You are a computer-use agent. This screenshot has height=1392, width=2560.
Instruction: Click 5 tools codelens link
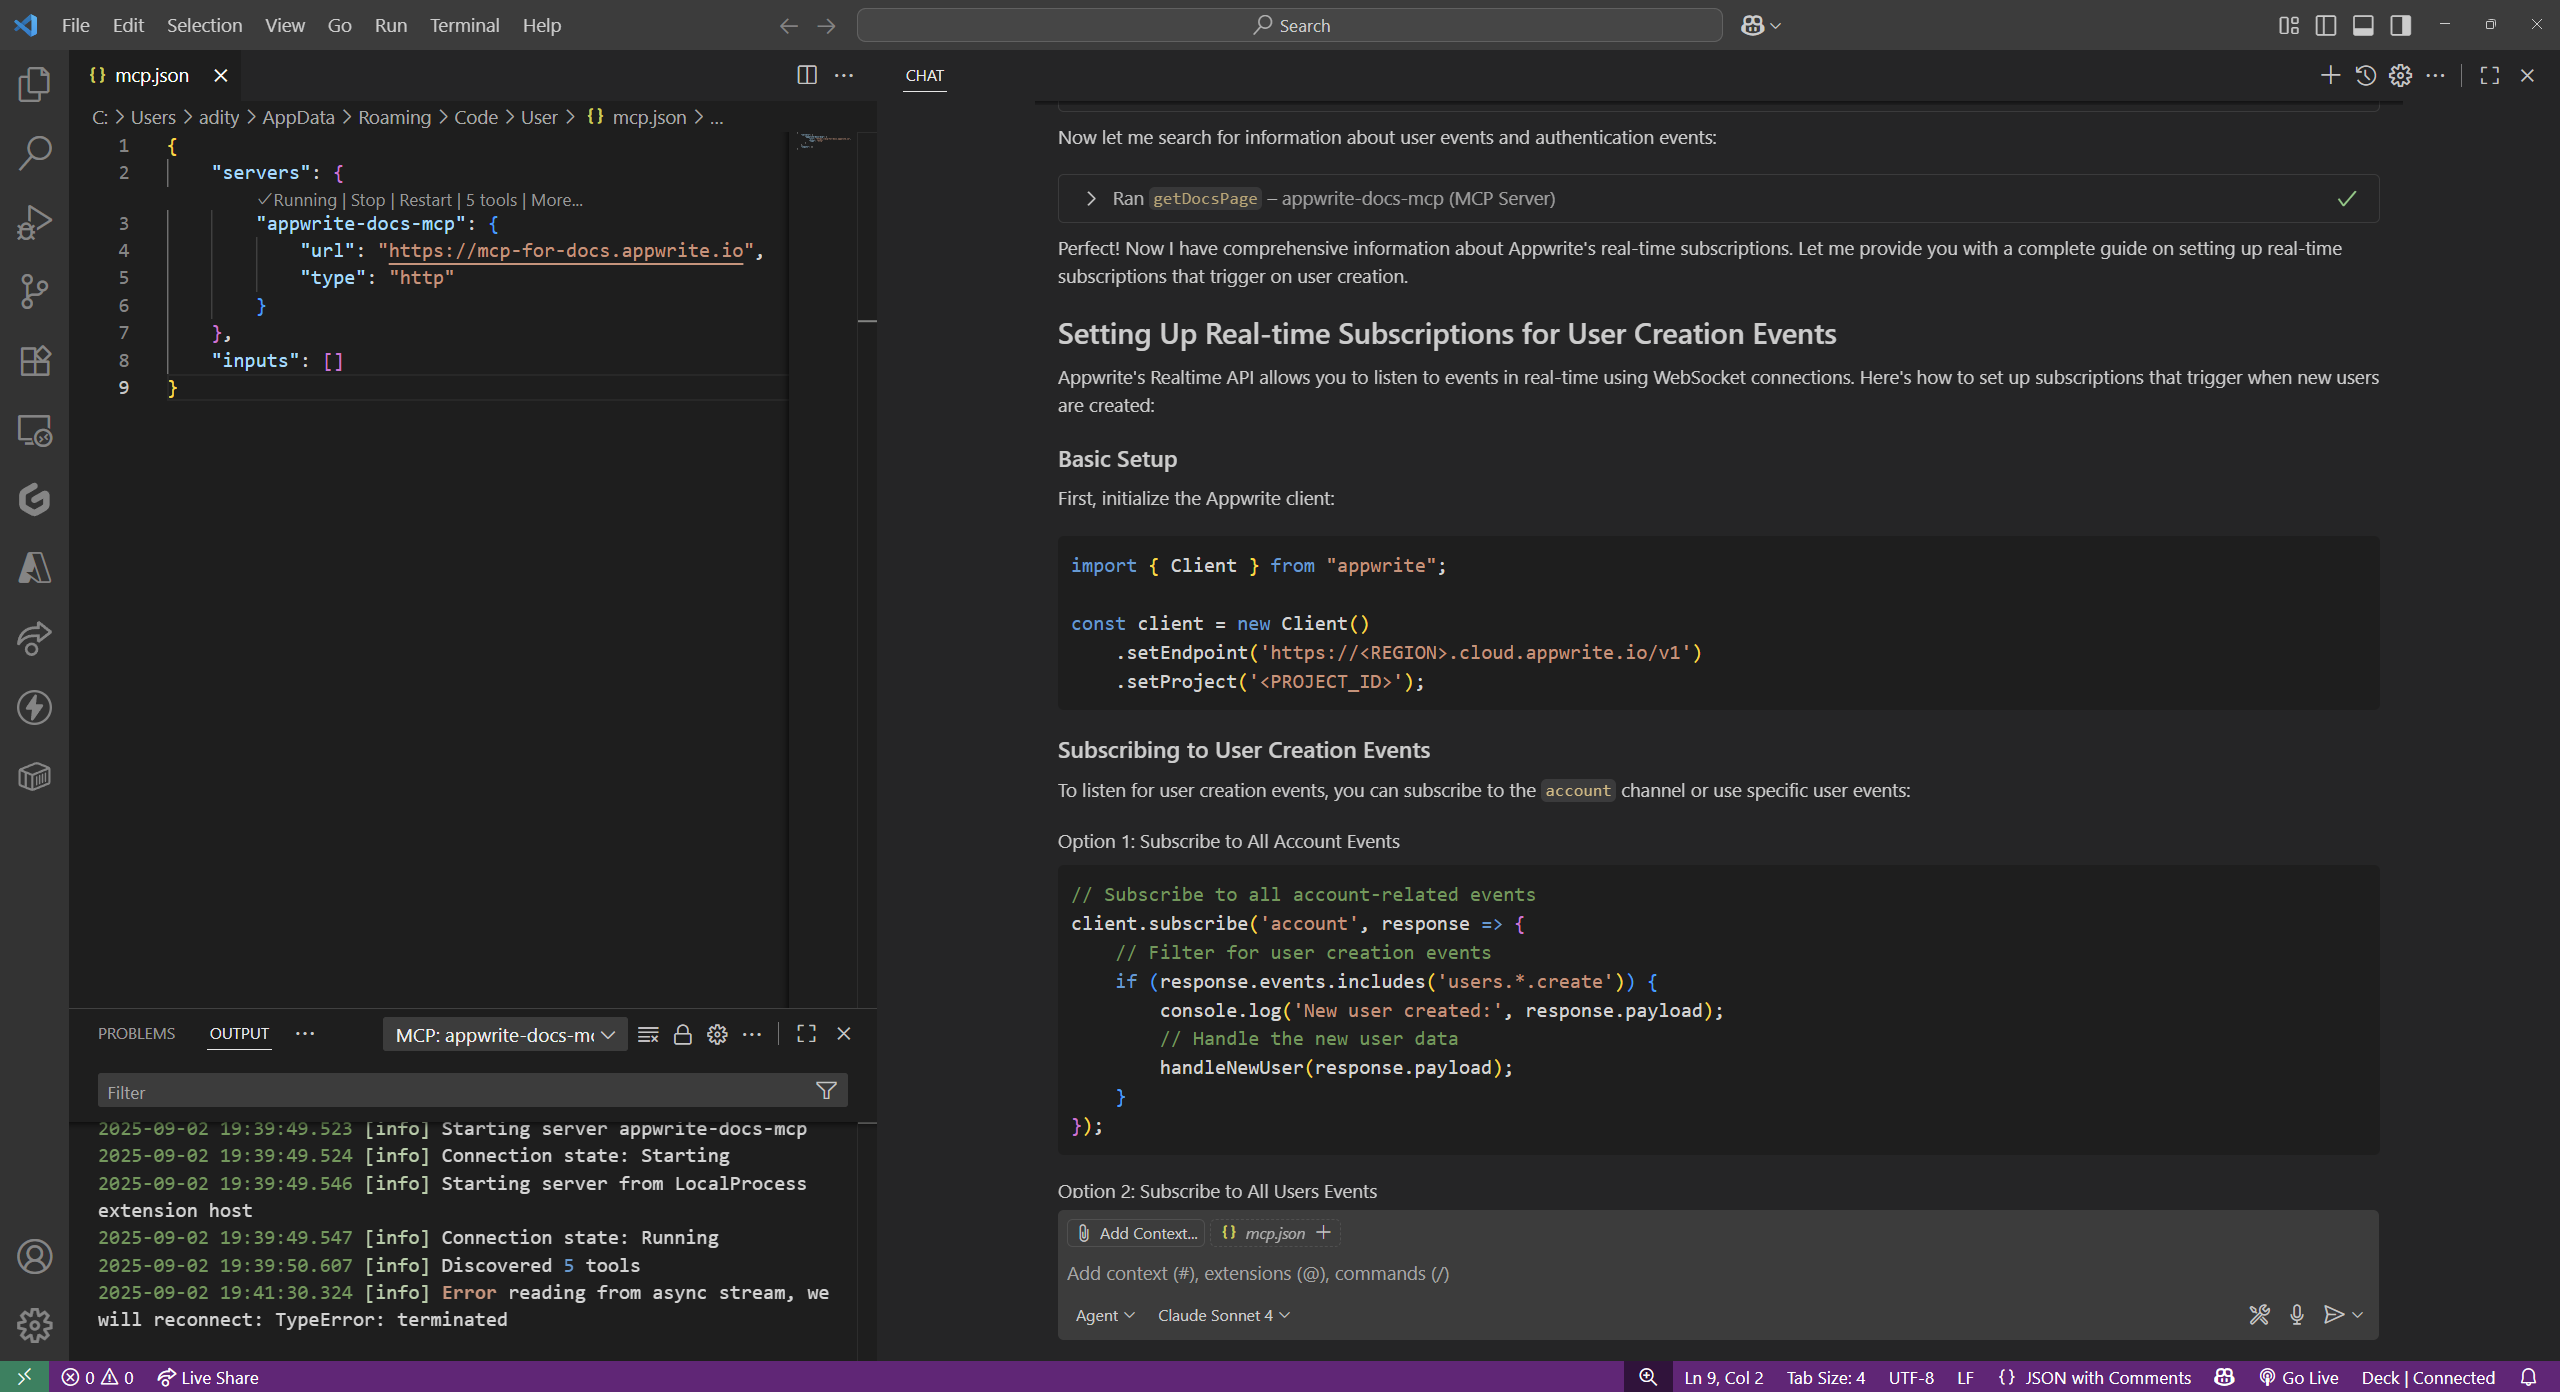[x=491, y=200]
